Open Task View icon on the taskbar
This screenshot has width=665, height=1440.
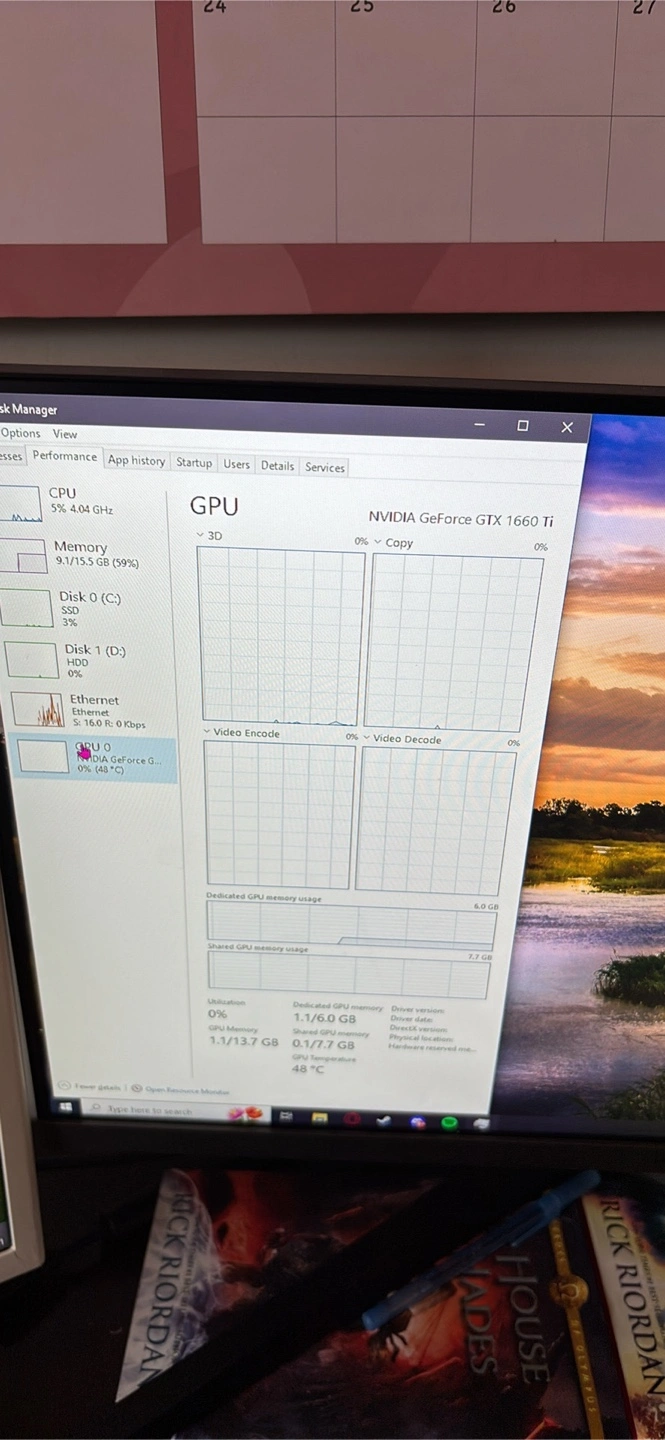[x=285, y=1115]
